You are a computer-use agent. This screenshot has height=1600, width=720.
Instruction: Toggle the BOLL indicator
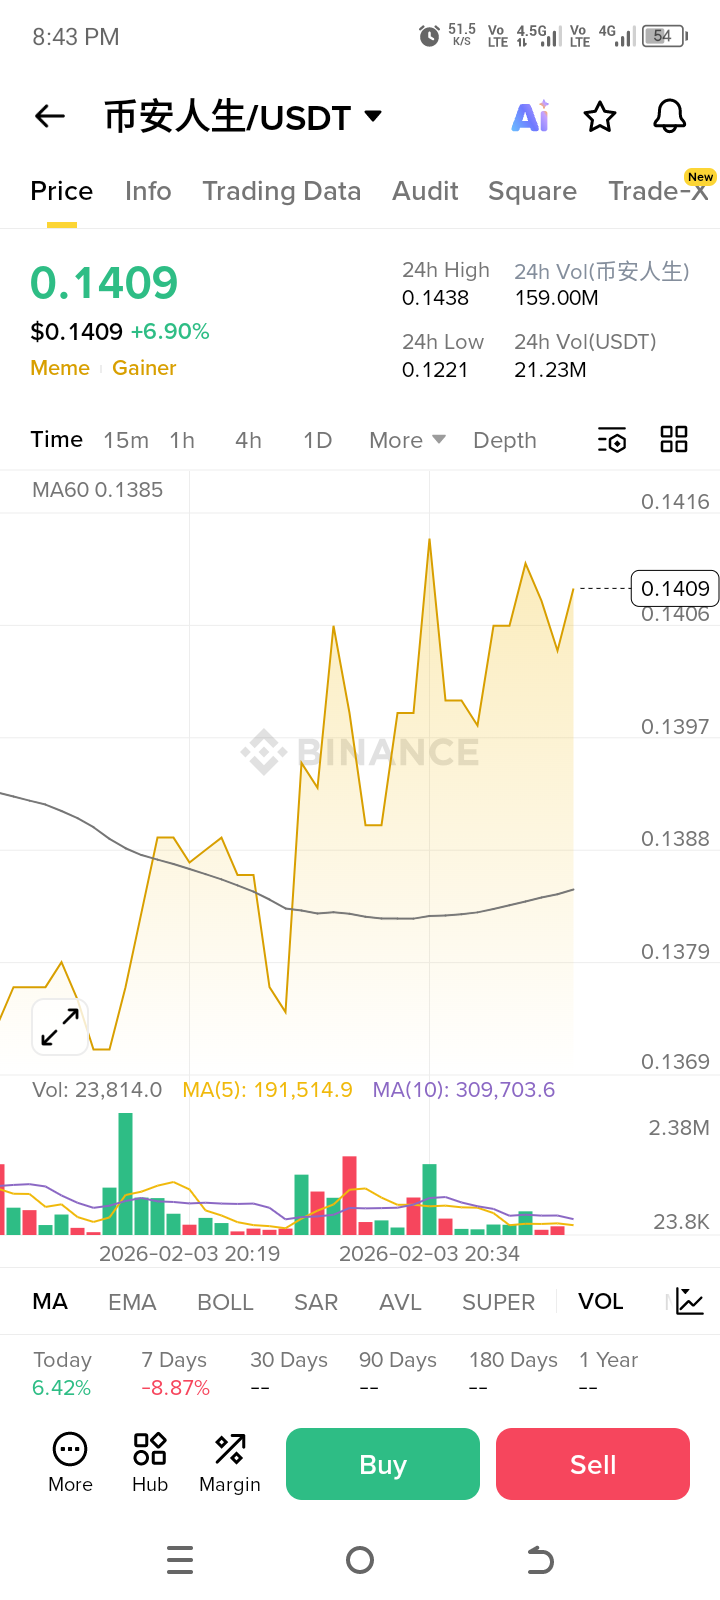click(x=225, y=1301)
